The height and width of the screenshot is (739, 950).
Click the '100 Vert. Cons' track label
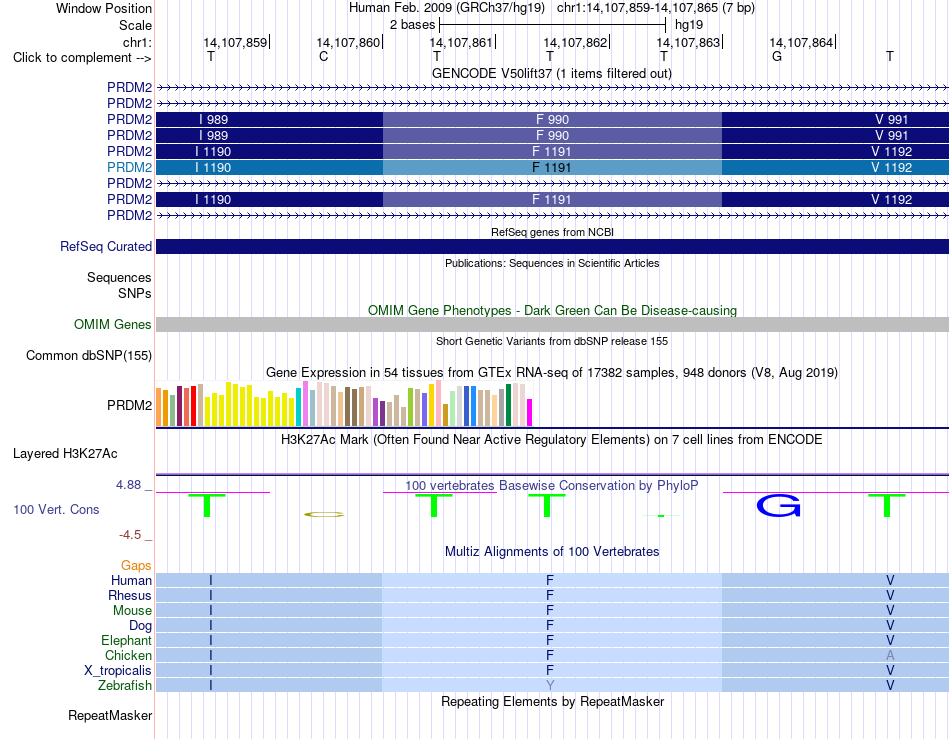coord(56,509)
